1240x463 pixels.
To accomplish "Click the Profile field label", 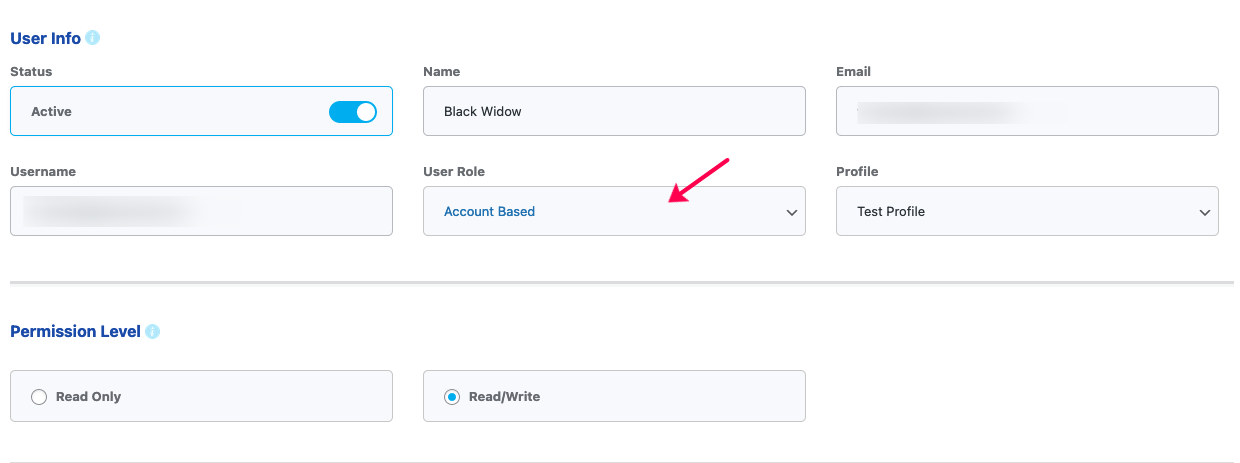I will tap(857, 172).
